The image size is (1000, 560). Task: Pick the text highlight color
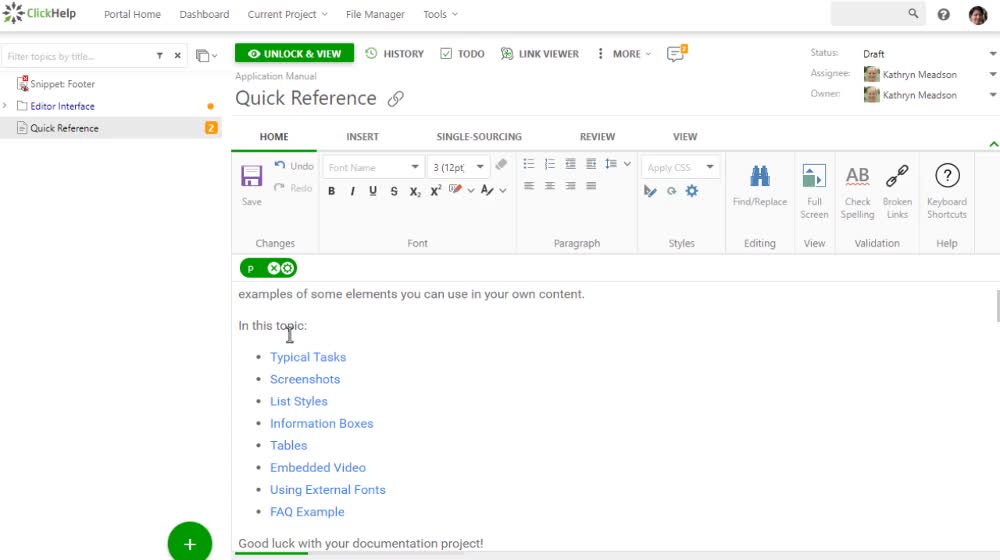tap(455, 189)
